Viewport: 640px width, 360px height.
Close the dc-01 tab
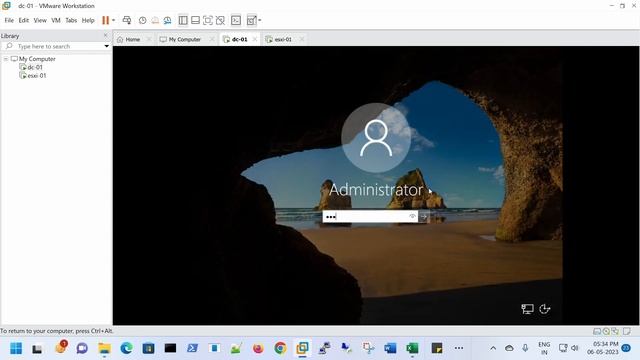[255, 39]
